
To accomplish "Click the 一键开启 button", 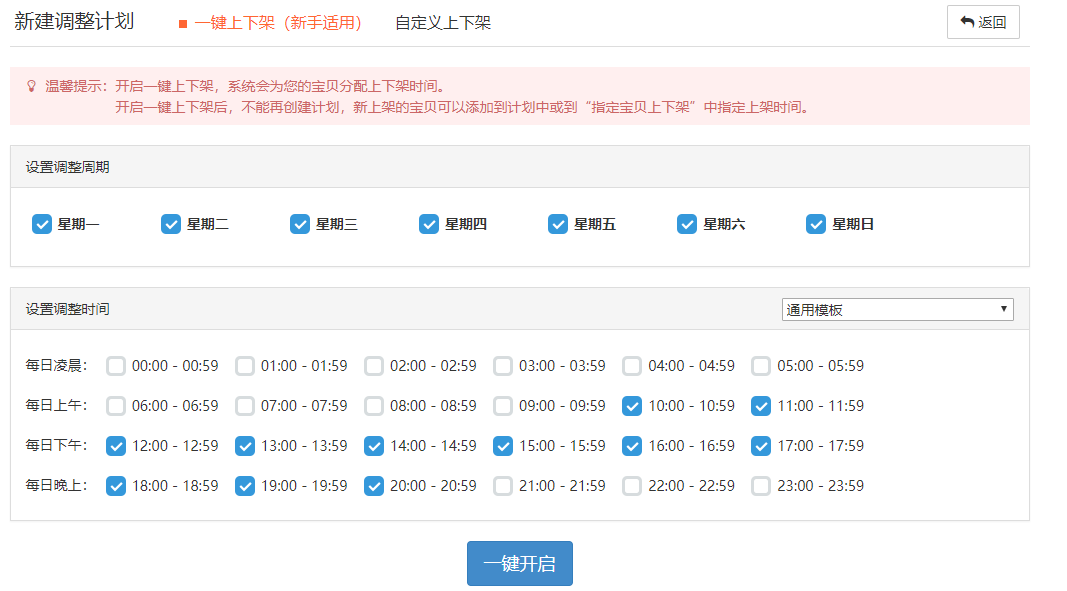I will [519, 564].
